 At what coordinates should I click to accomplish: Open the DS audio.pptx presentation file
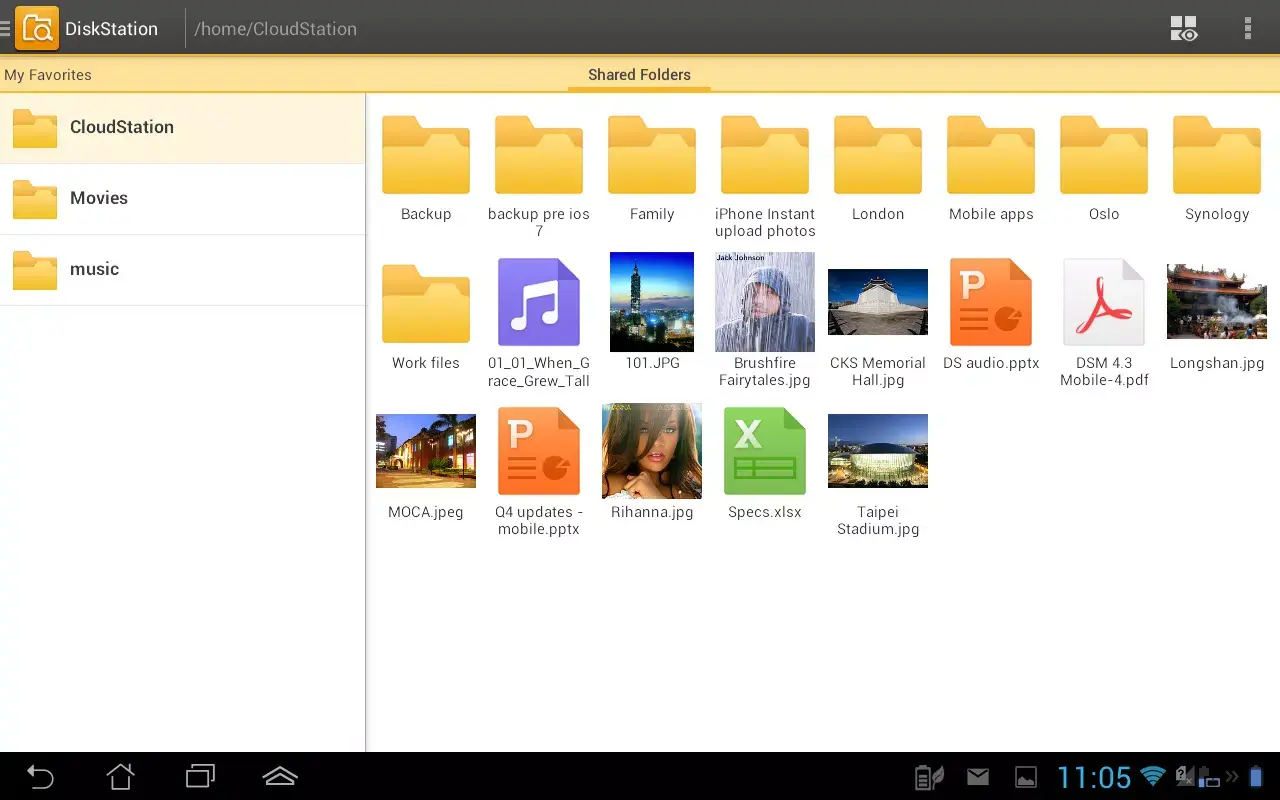tap(991, 301)
